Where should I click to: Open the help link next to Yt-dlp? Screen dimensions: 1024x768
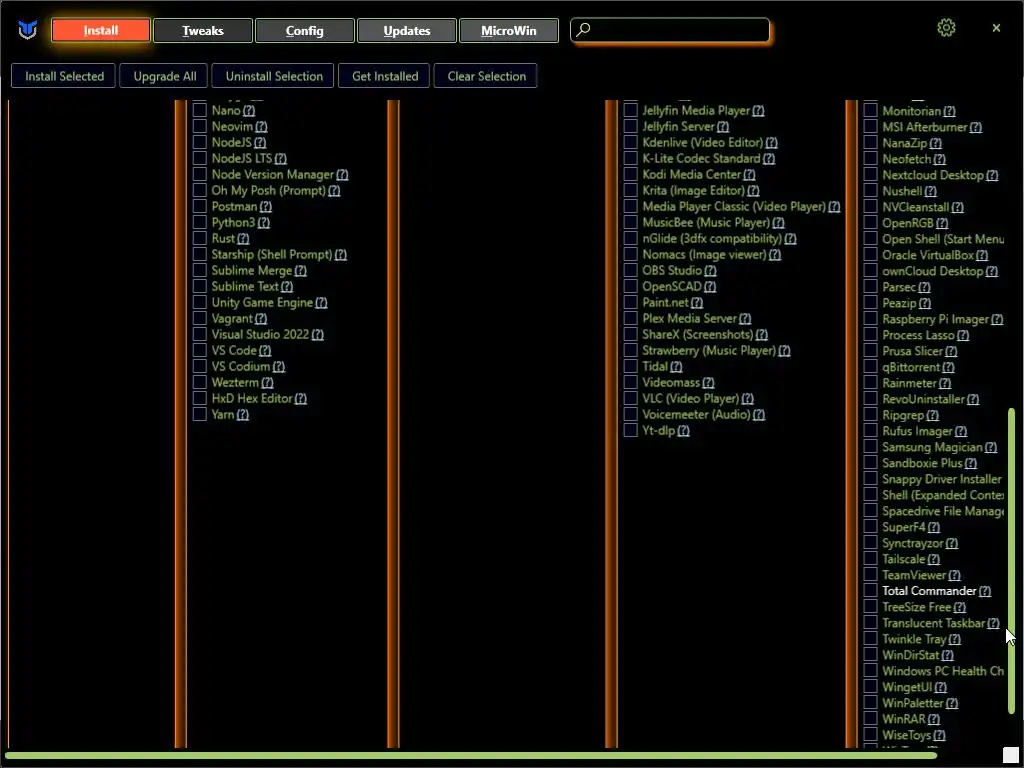point(683,431)
